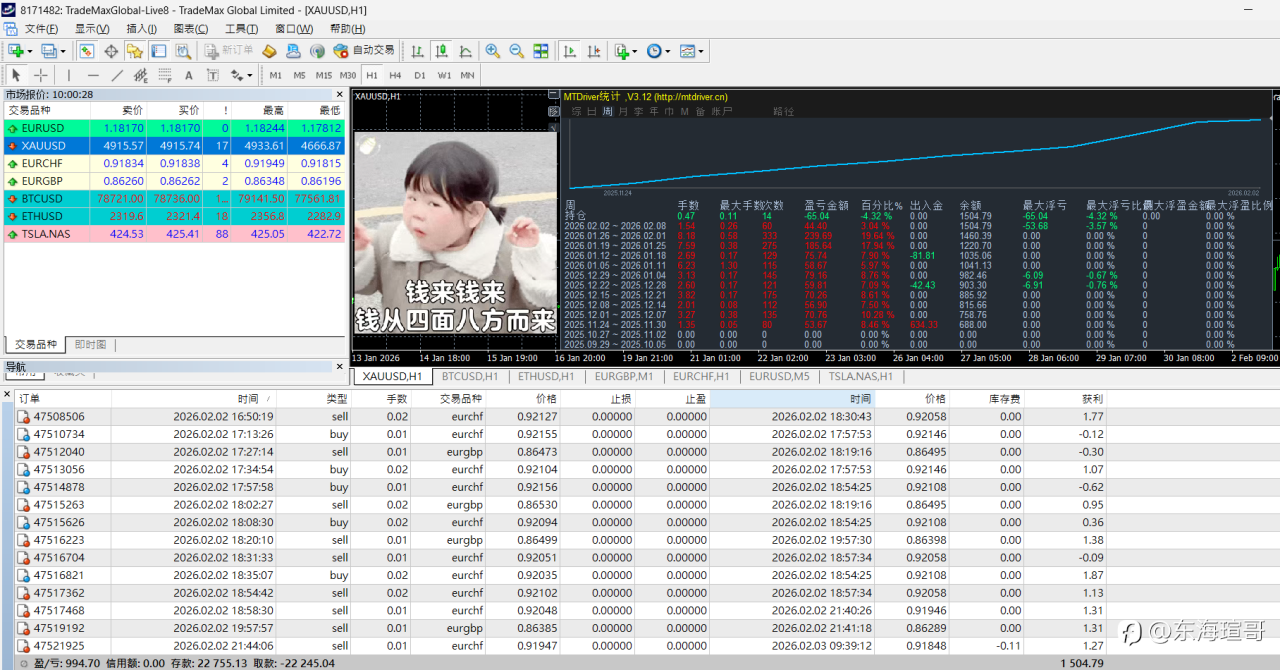Select the crosshair cursor tool
The width and height of the screenshot is (1280, 670).
tap(41, 75)
